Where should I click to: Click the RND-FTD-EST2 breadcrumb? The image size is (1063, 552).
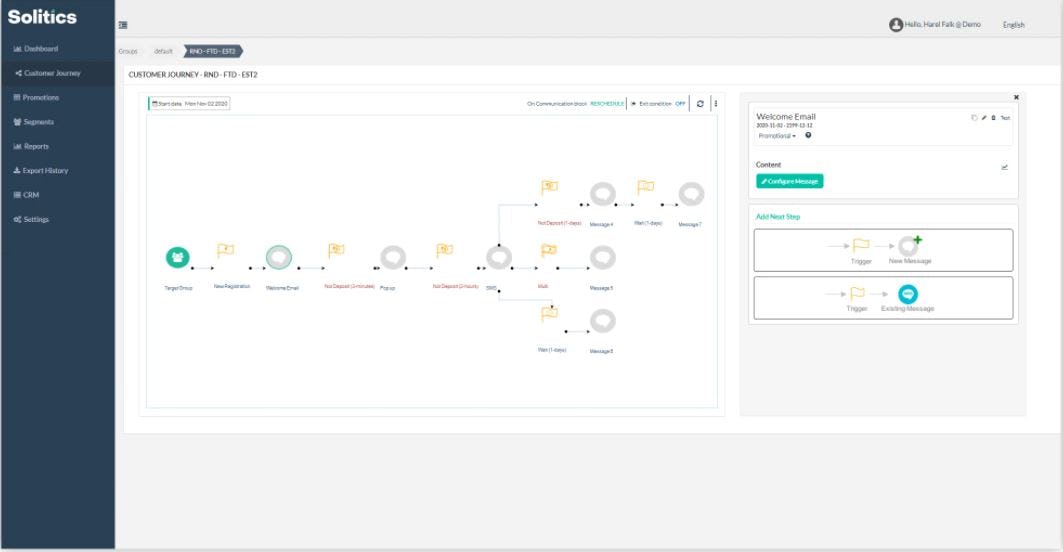[x=213, y=52]
